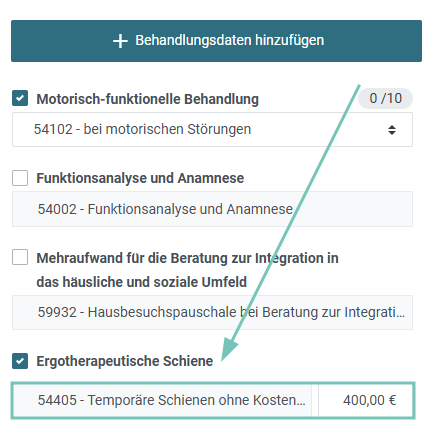
Task: Click the up-down arrows icon in the 54102 dropdown
Action: coord(392,130)
